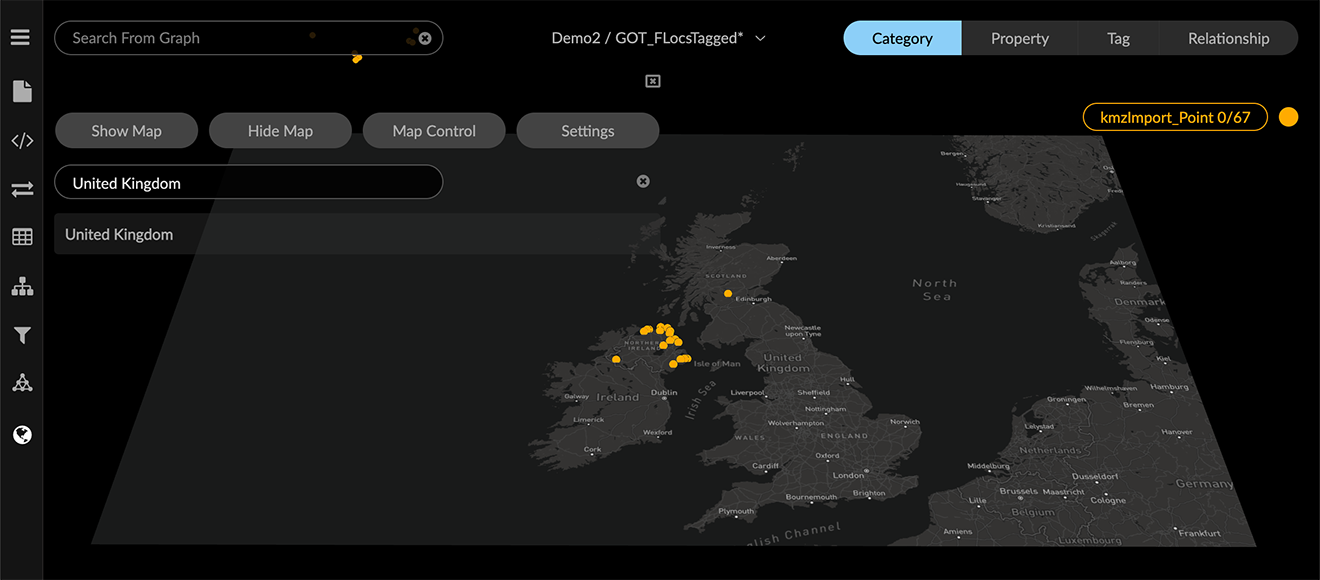Clear the Search From Graph field
This screenshot has width=1320, height=580.
424,38
